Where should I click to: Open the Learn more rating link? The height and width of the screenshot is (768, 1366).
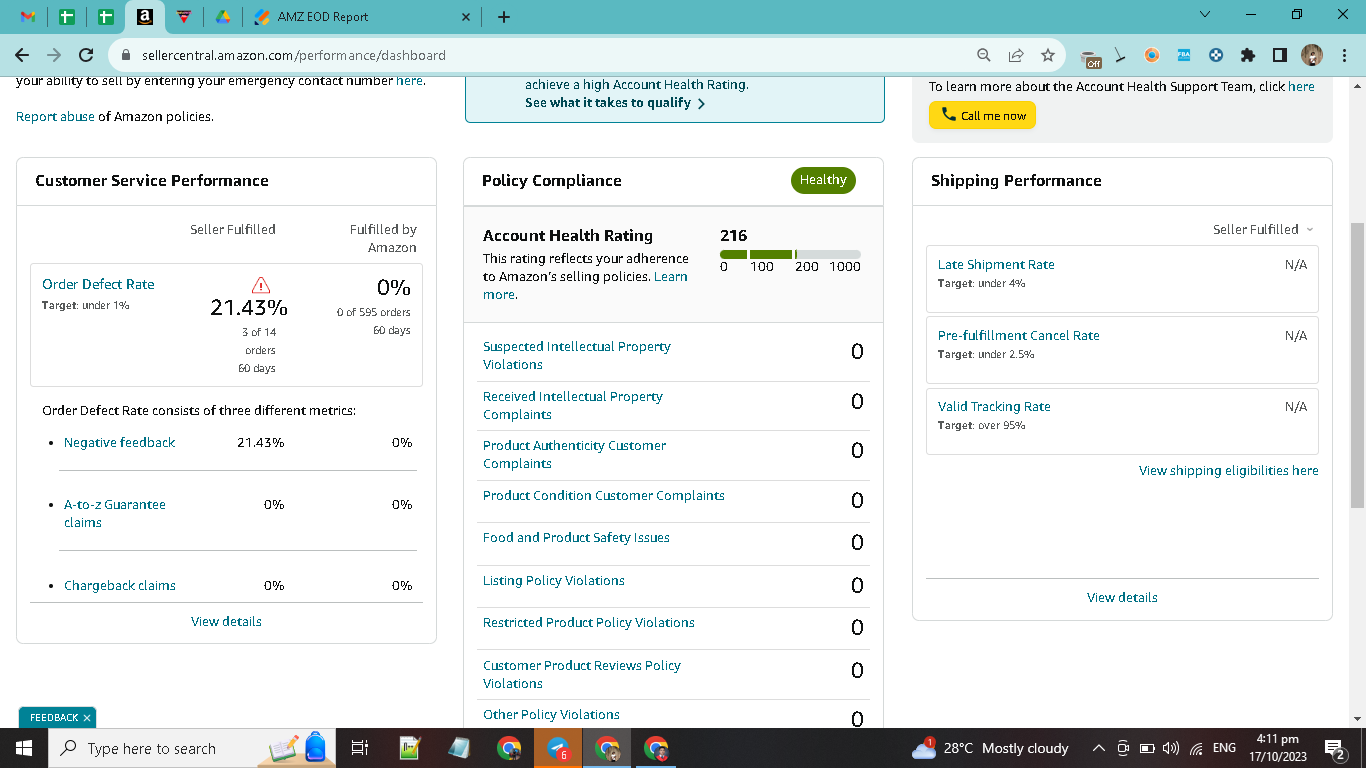point(585,285)
